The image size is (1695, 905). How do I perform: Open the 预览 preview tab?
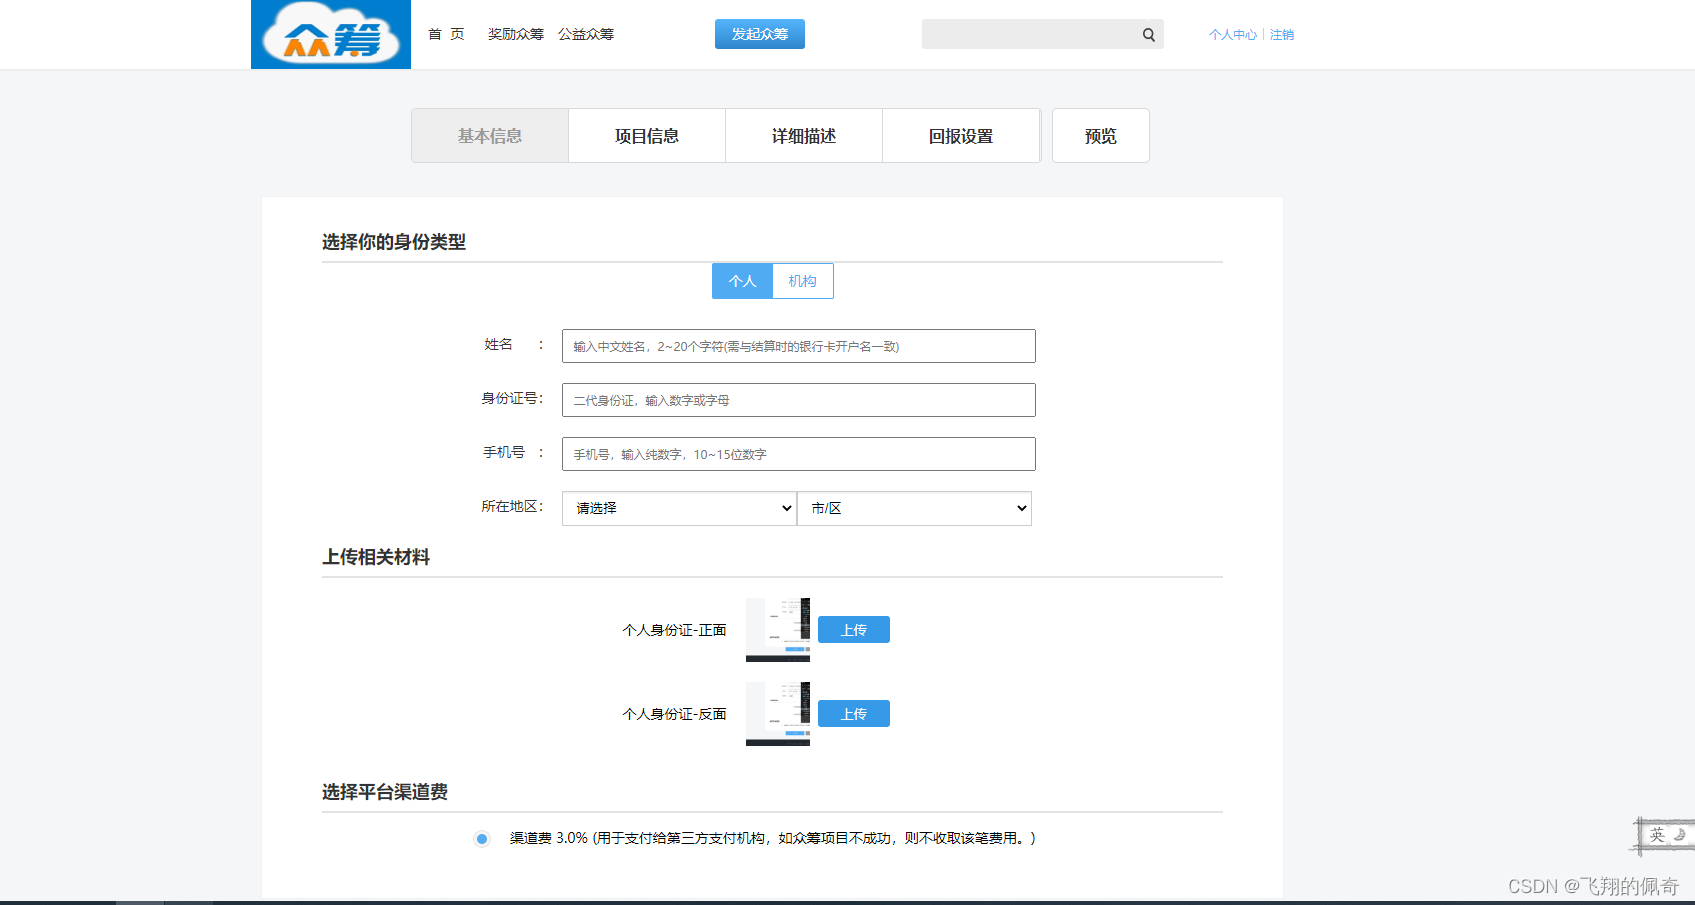(1101, 136)
